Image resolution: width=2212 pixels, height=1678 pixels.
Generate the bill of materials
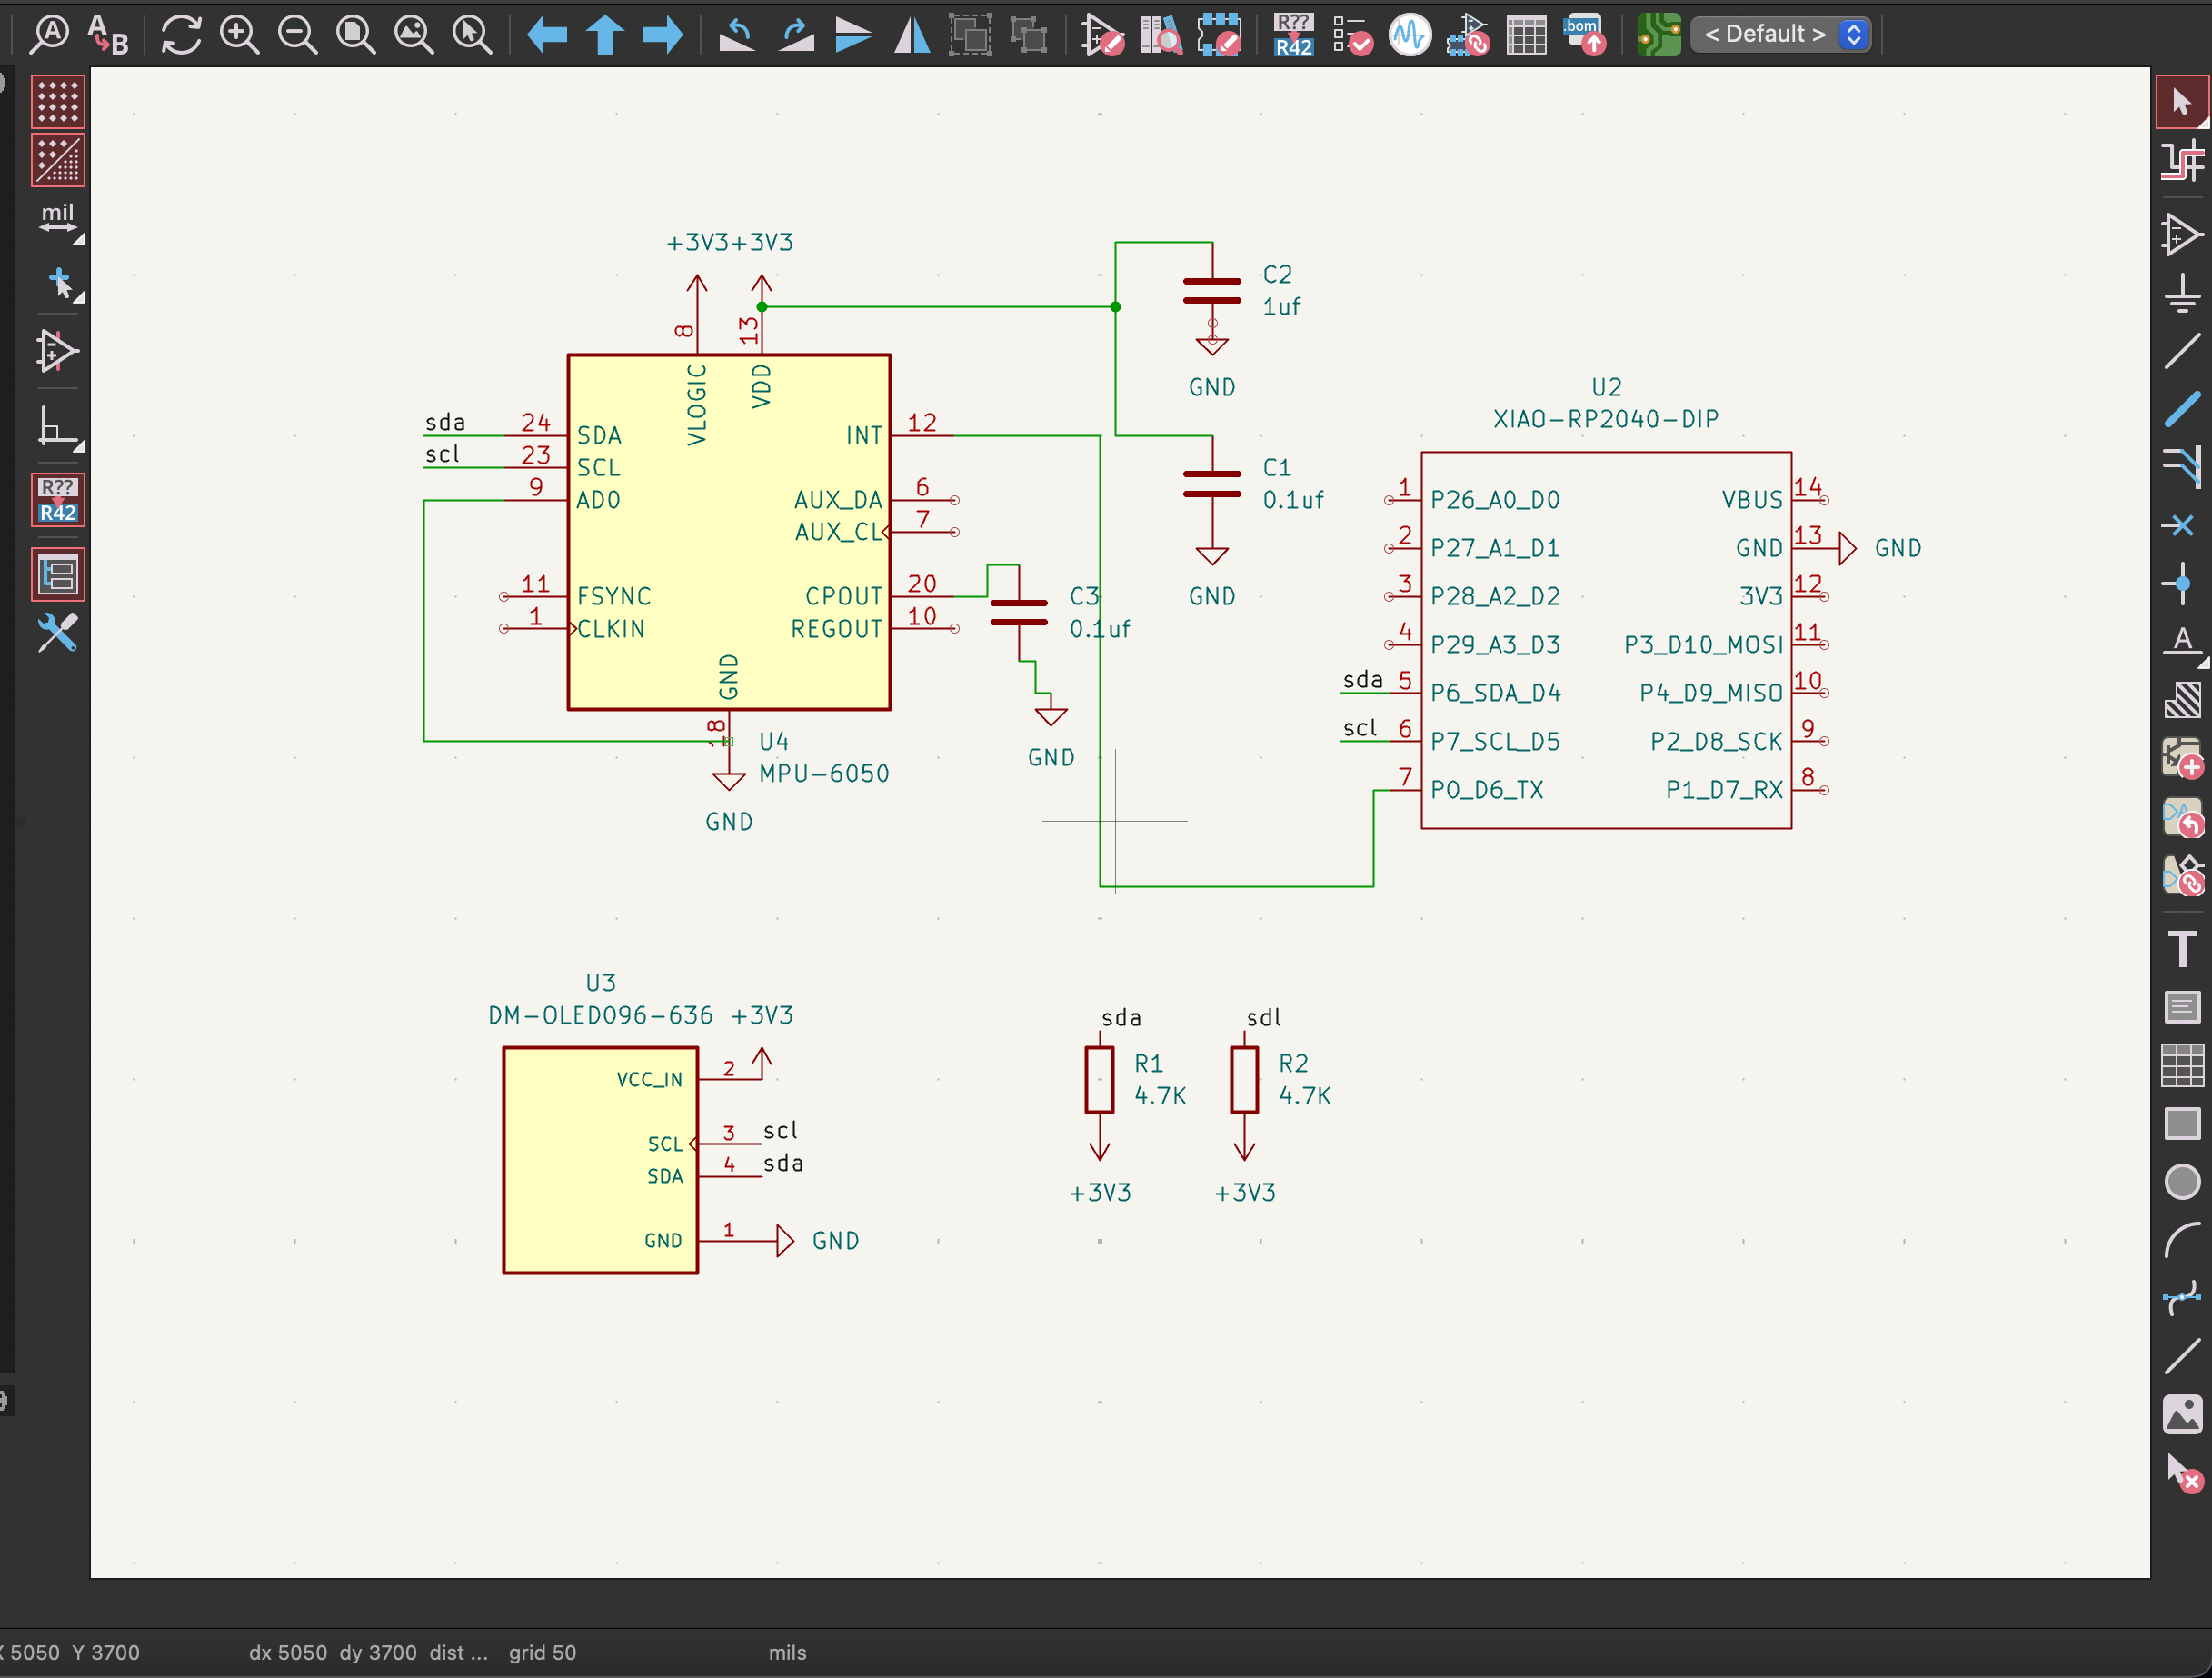[x=1584, y=34]
